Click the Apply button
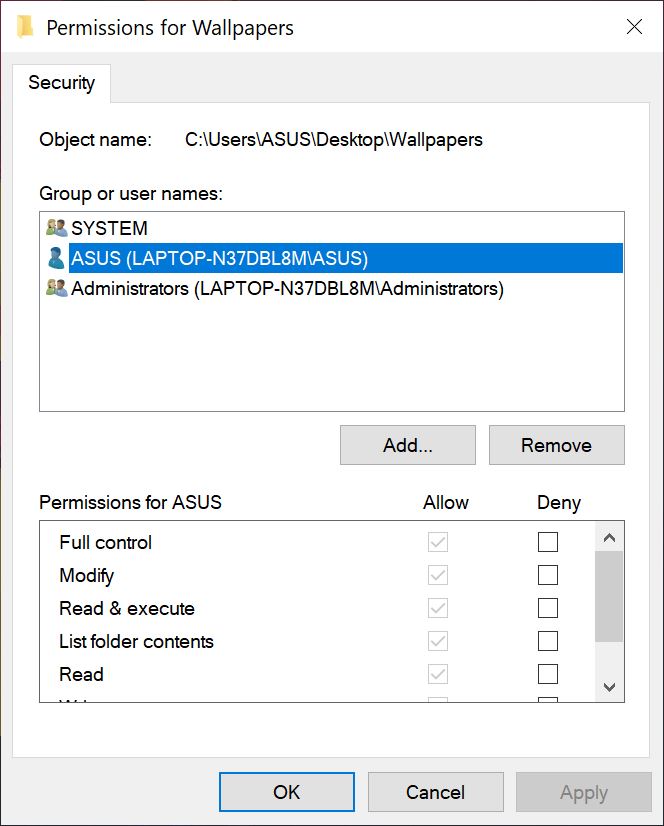Image resolution: width=664 pixels, height=826 pixels. pyautogui.click(x=584, y=792)
